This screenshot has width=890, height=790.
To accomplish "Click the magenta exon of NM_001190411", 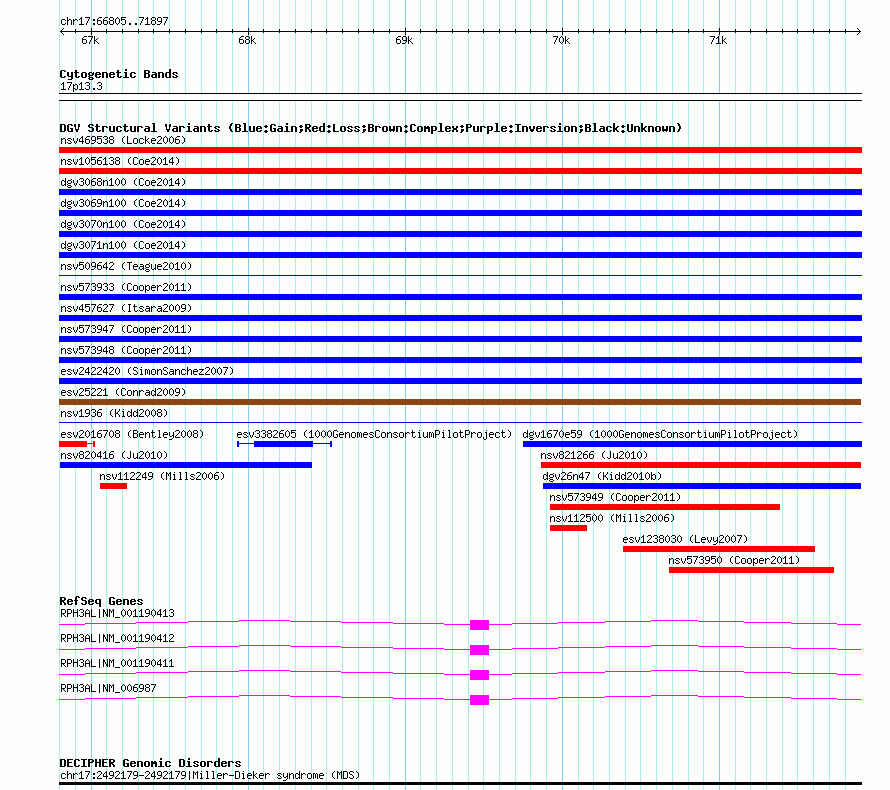I will pyautogui.click(x=480, y=675).
